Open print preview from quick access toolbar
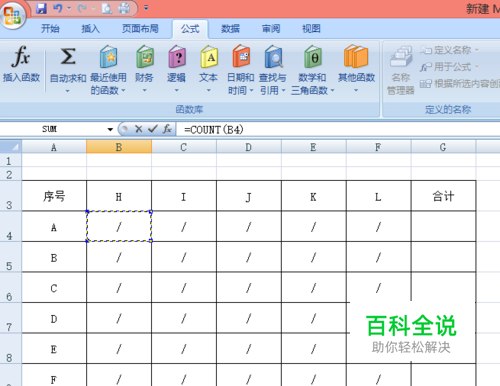 tap(107, 8)
